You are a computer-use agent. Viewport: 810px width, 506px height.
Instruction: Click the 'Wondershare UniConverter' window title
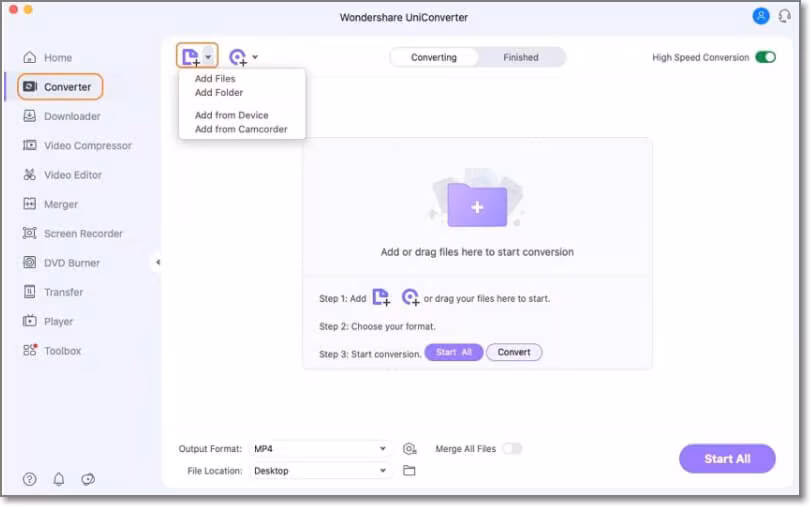coord(403,17)
